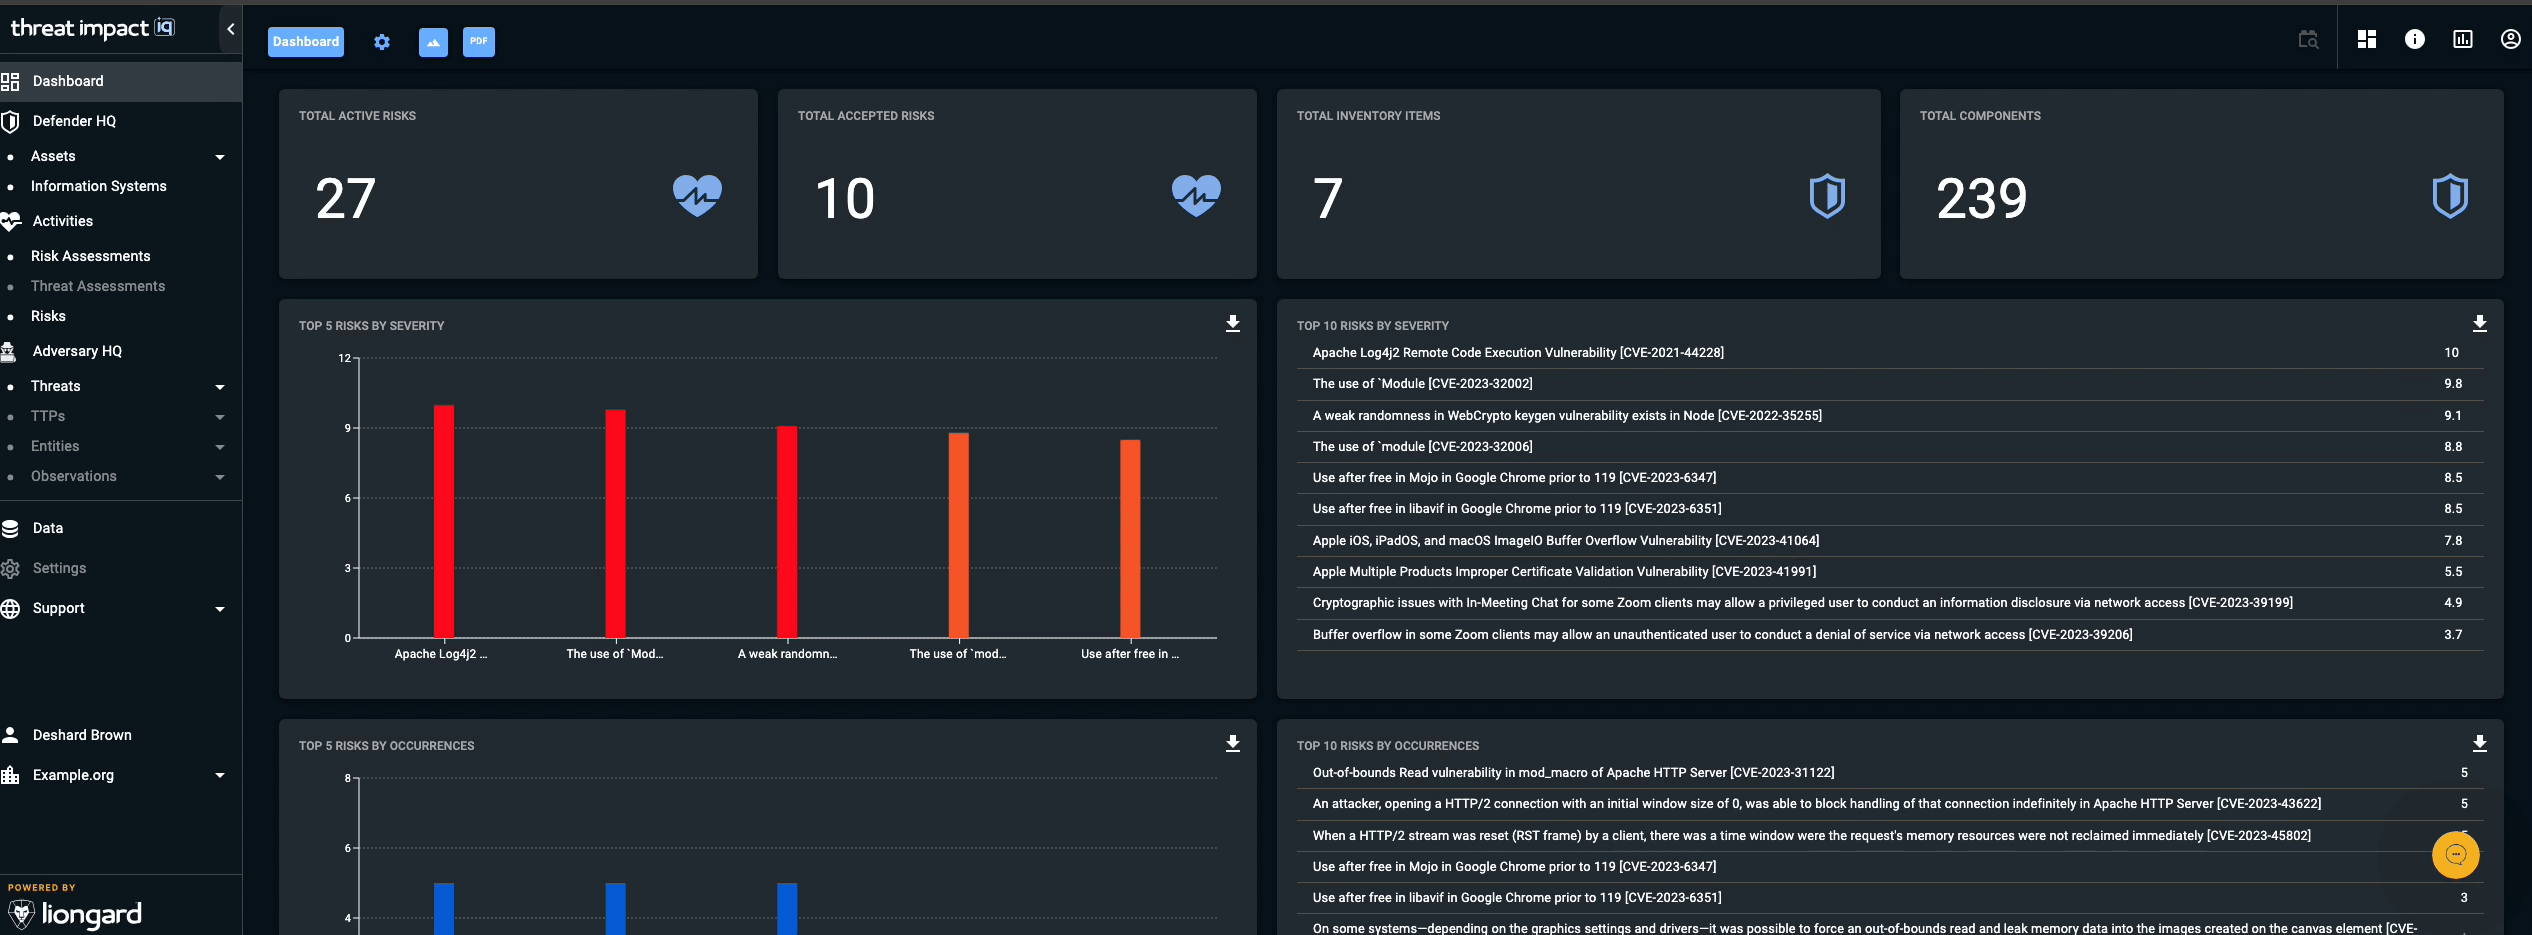The height and width of the screenshot is (935, 2532).
Task: Open Defender HQ section
Action: pyautogui.click(x=121, y=121)
